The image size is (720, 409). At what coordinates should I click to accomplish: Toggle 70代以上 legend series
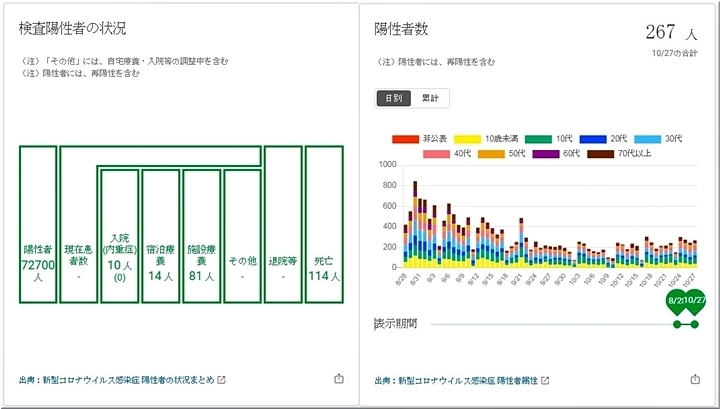(x=622, y=153)
